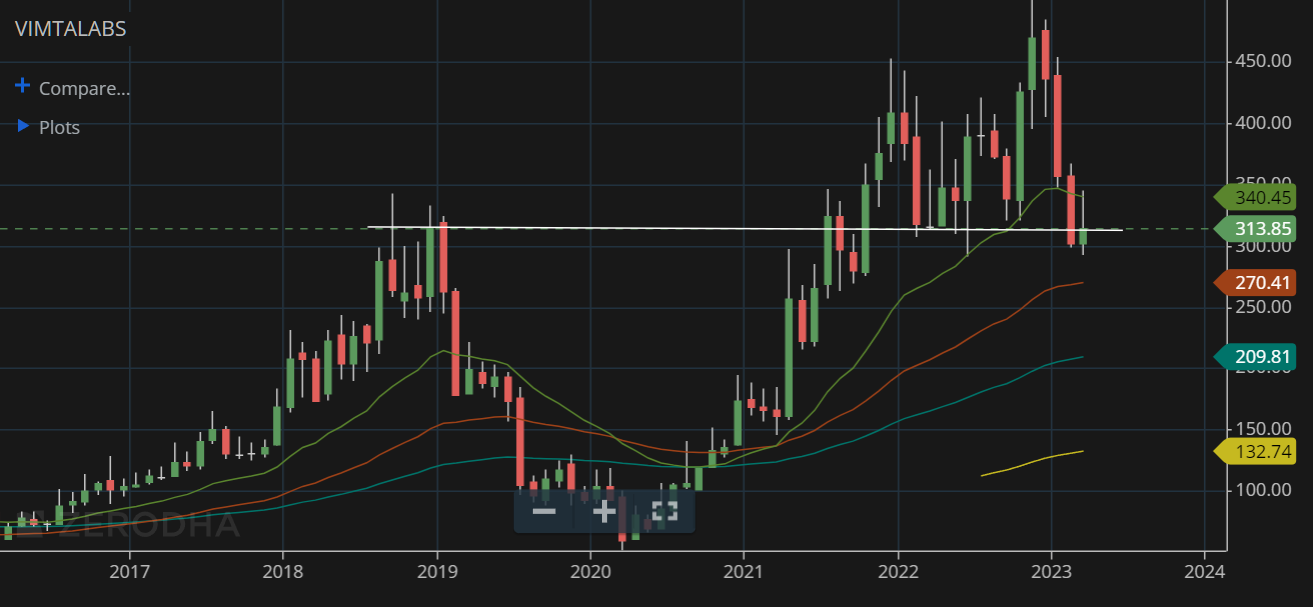Click the 2019 label on time axis

437,571
